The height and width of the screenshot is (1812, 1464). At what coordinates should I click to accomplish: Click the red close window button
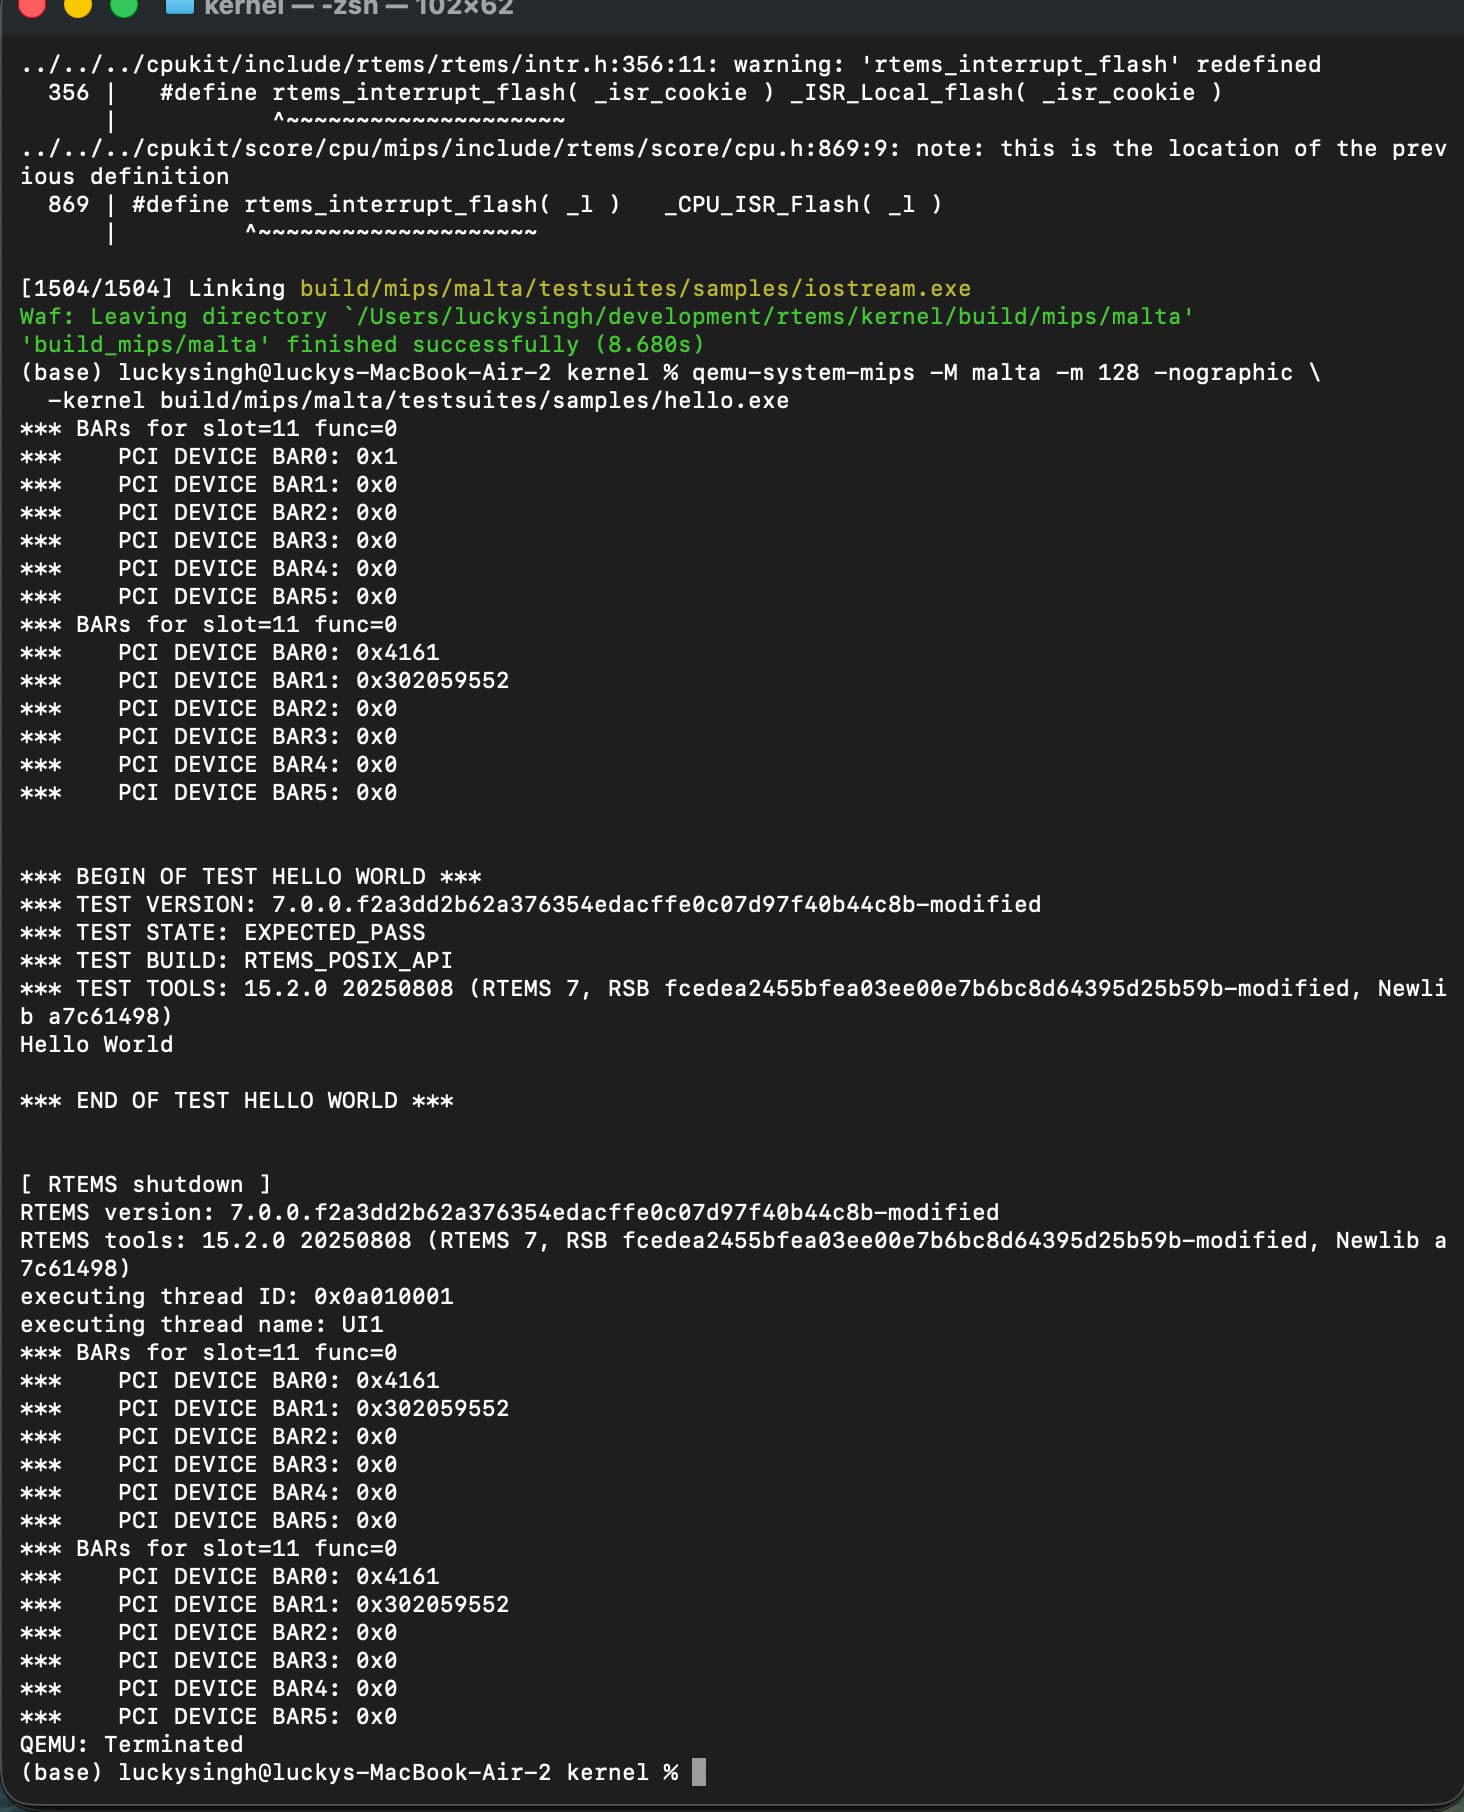click(x=32, y=6)
